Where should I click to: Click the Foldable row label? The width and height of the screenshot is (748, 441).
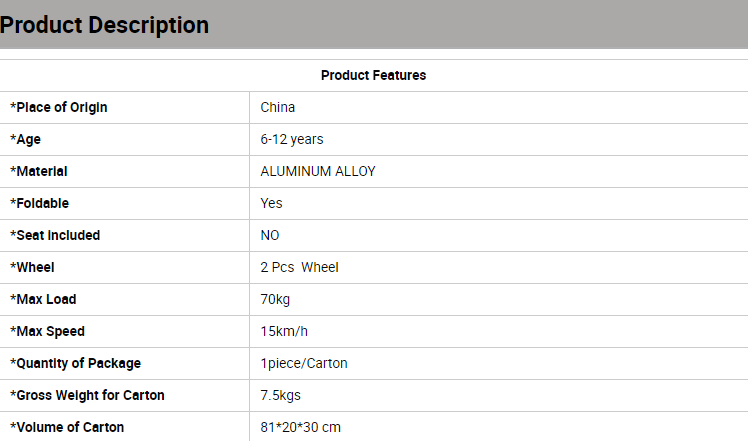click(x=40, y=203)
